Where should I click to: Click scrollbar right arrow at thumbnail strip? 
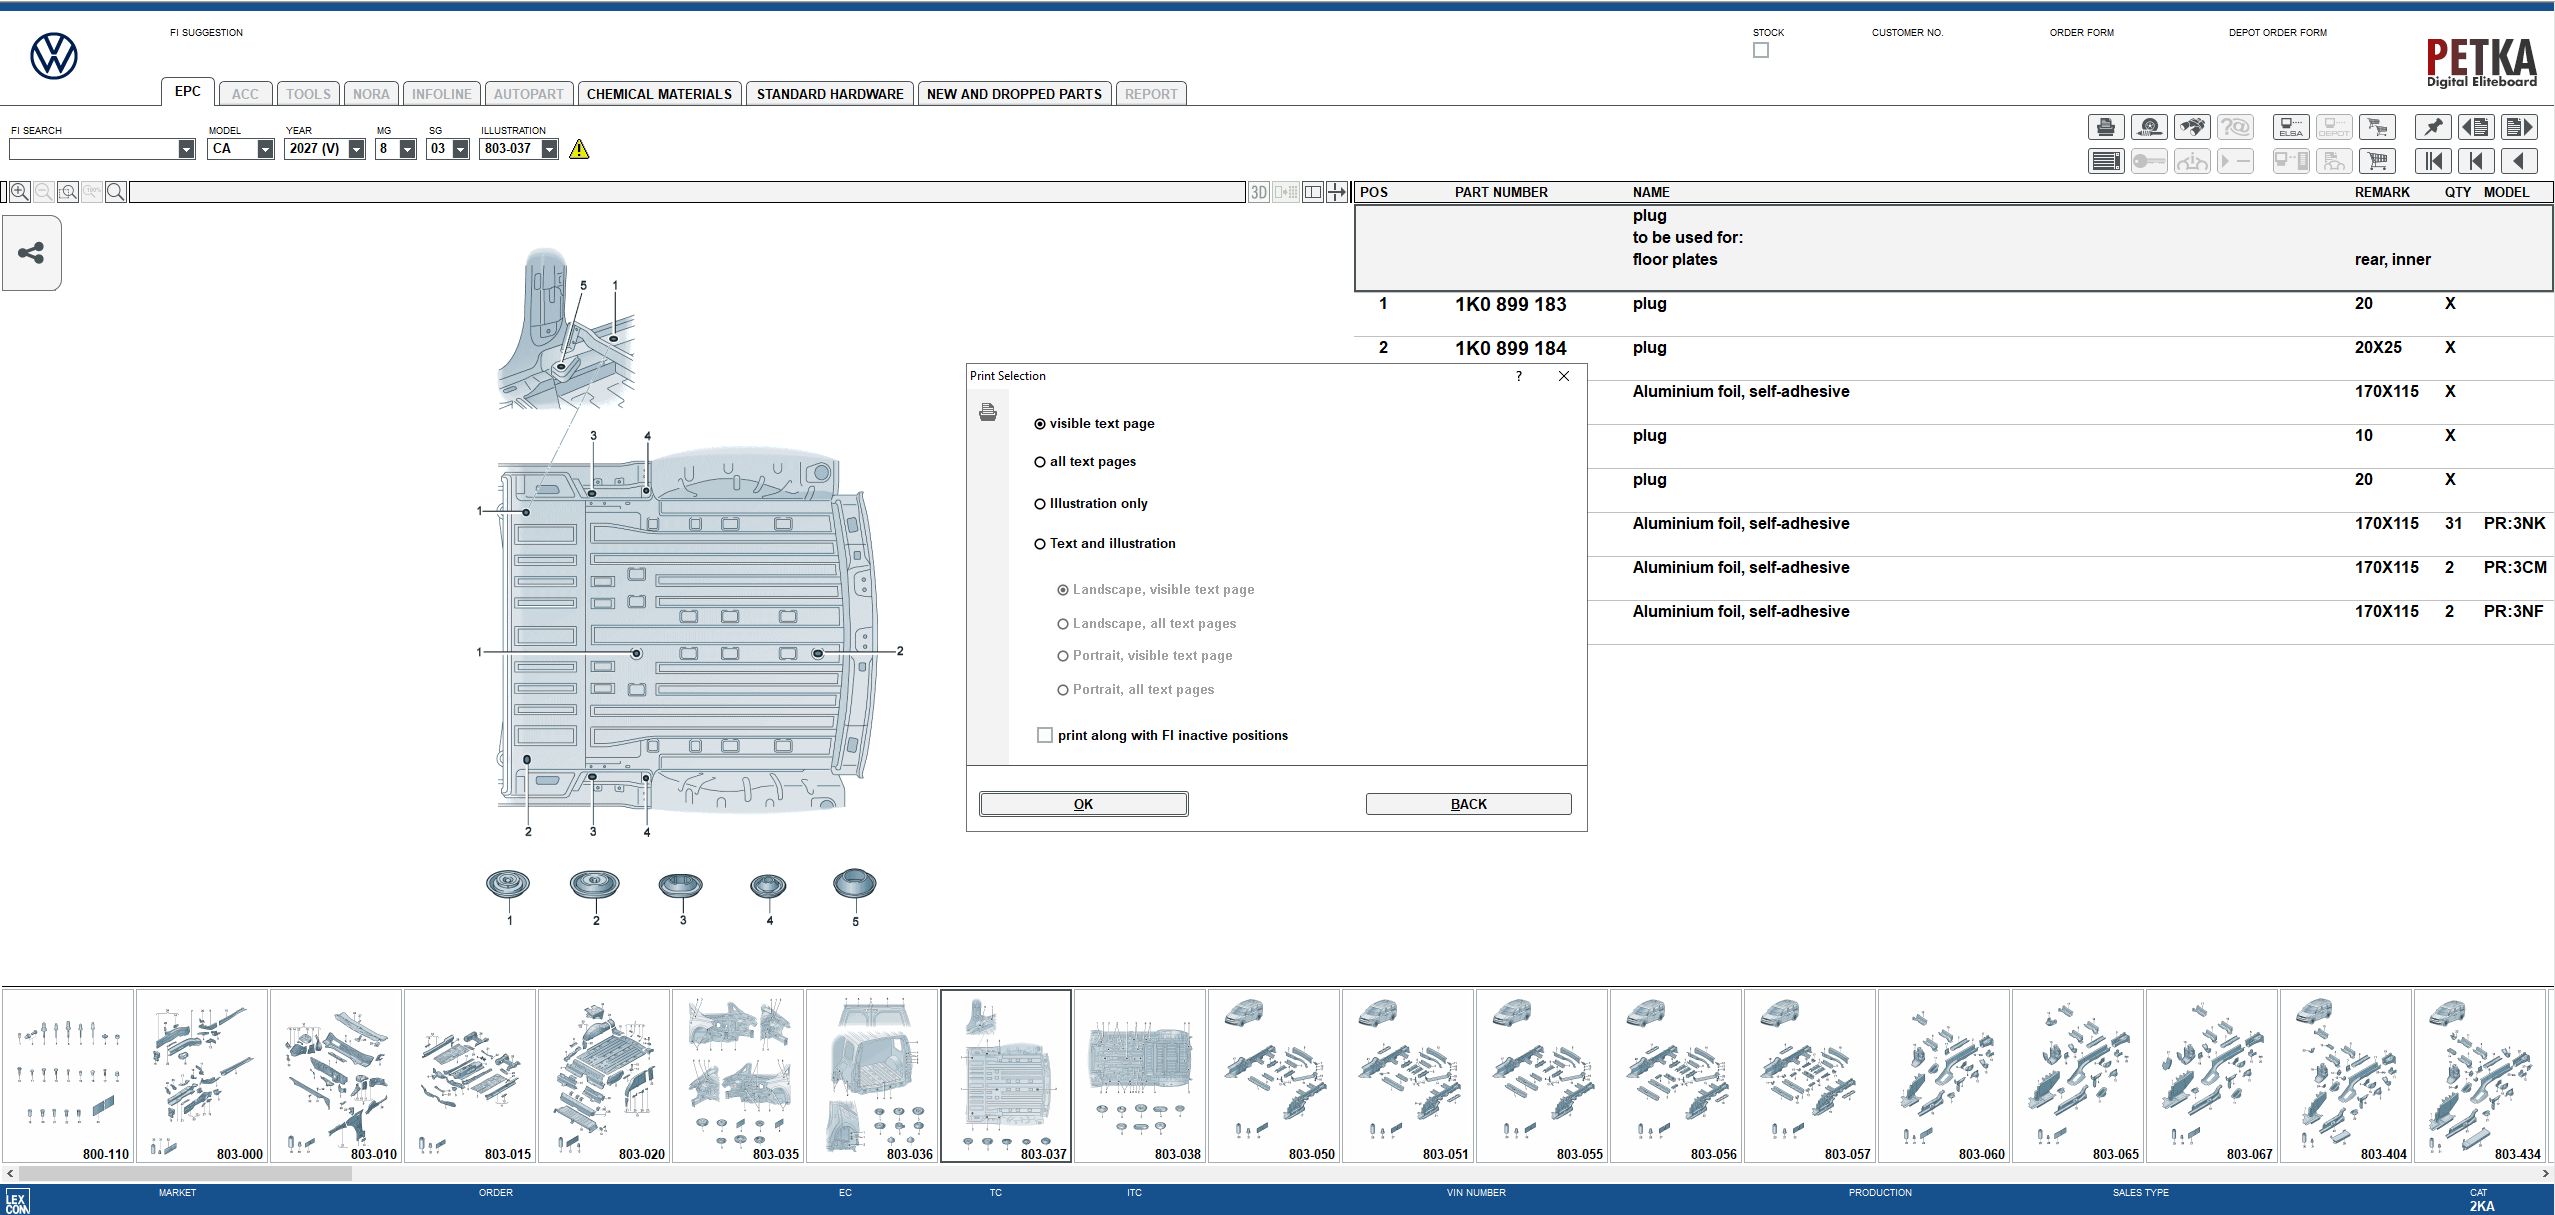tap(2546, 1174)
